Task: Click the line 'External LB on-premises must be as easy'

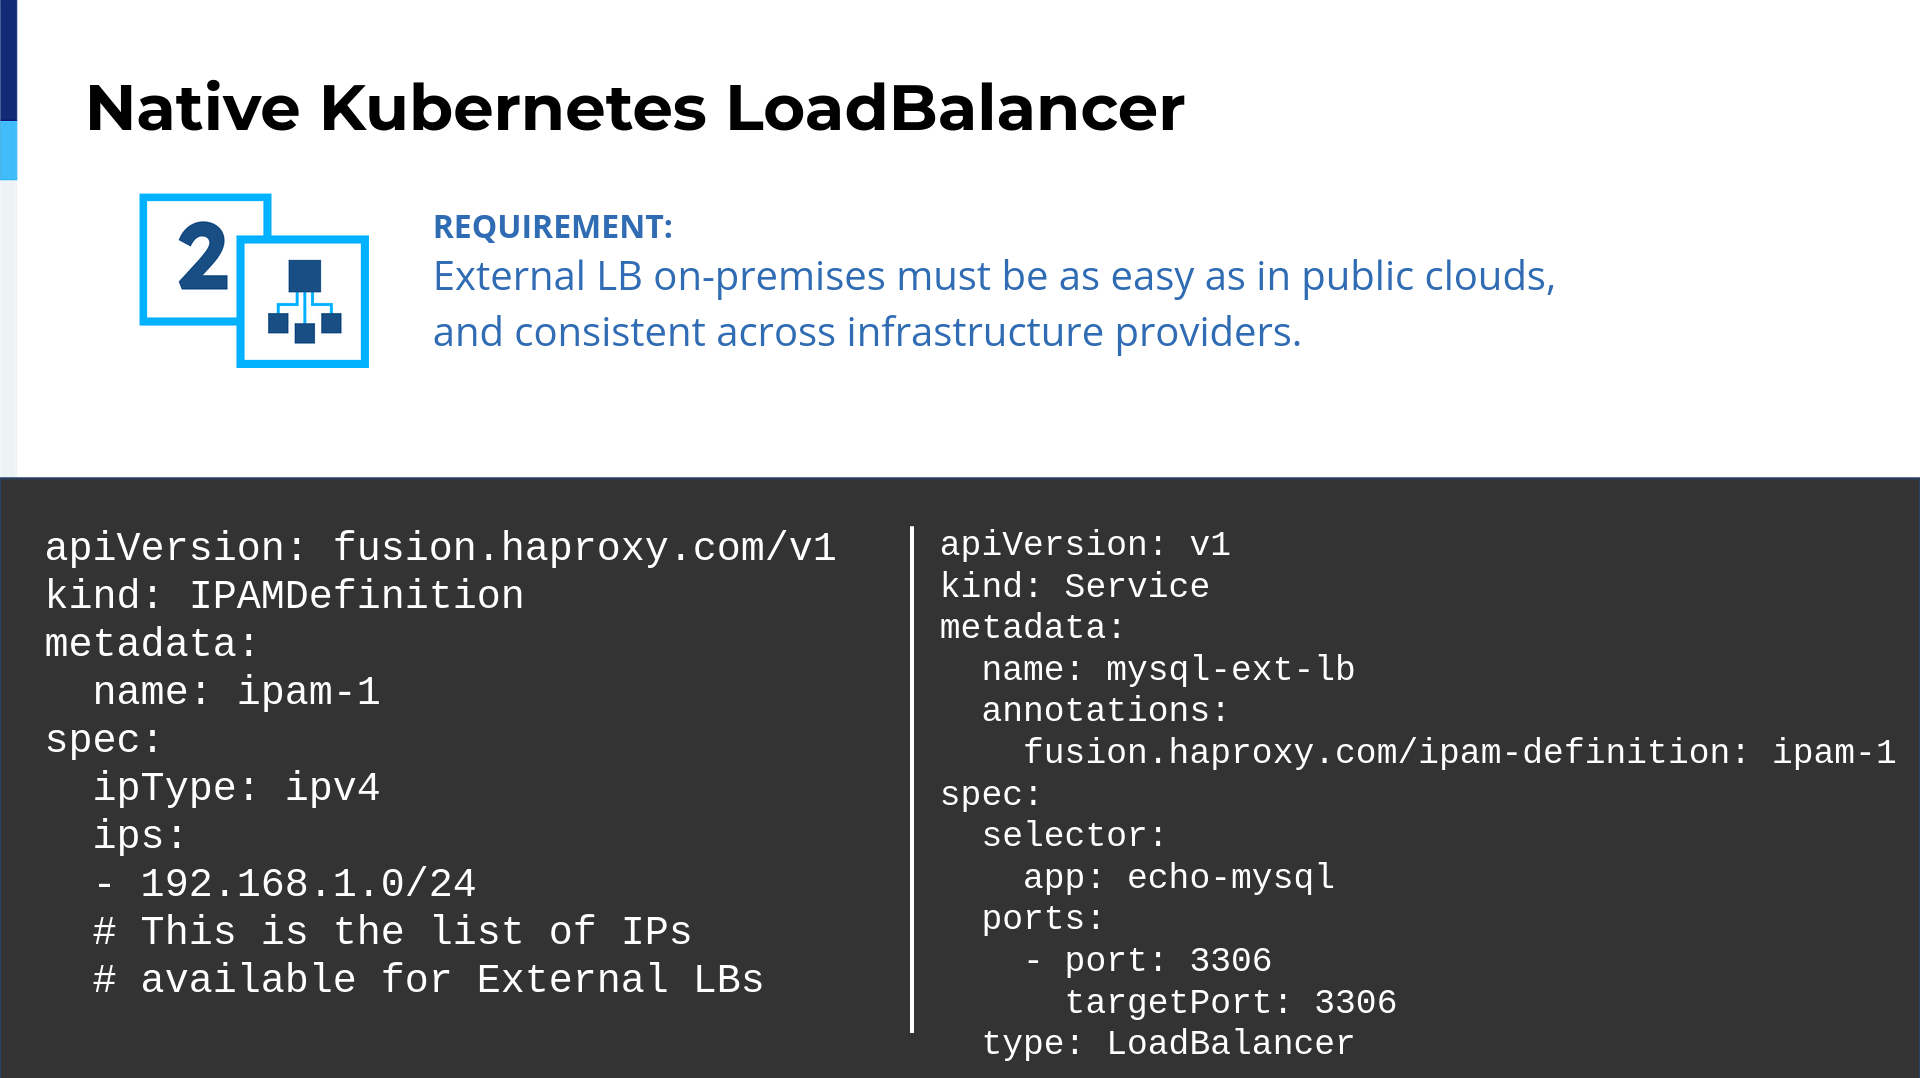Action: tap(994, 276)
